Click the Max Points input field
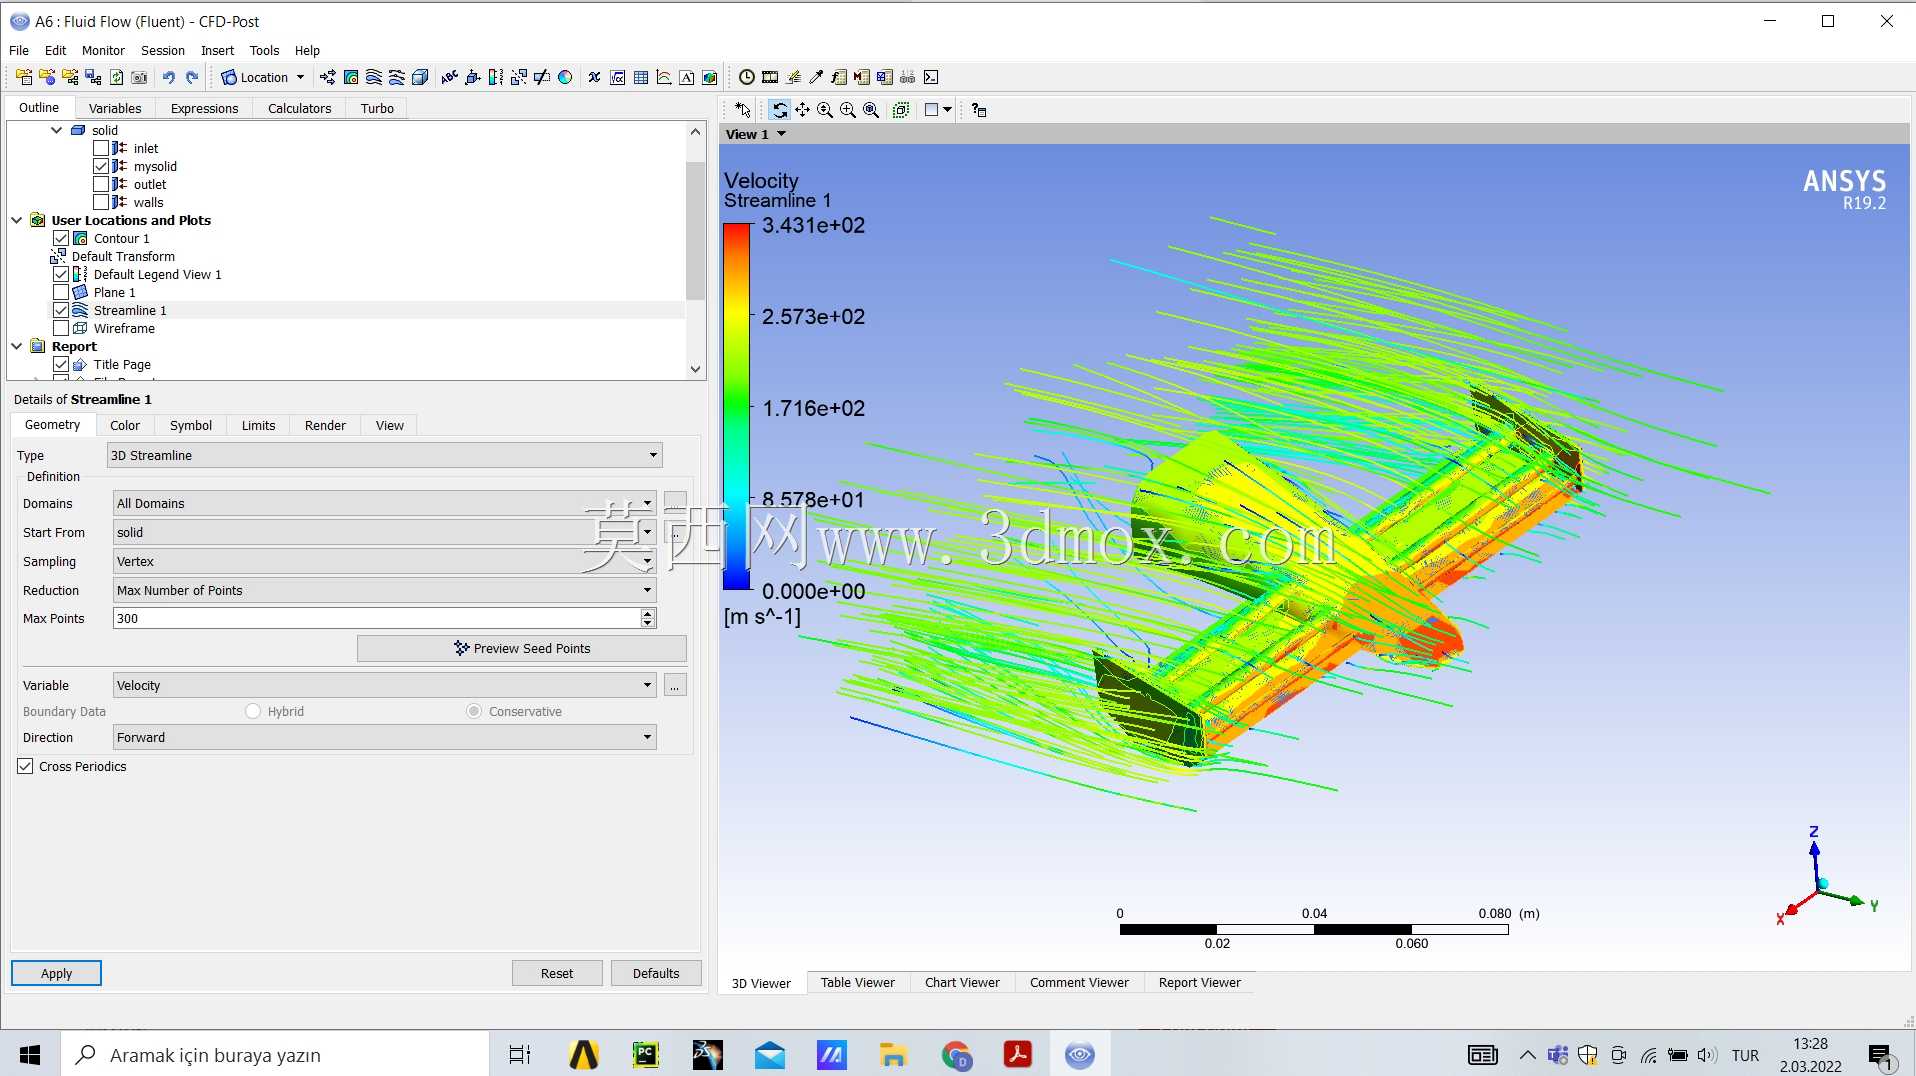1916x1076 pixels. pyautogui.click(x=376, y=618)
